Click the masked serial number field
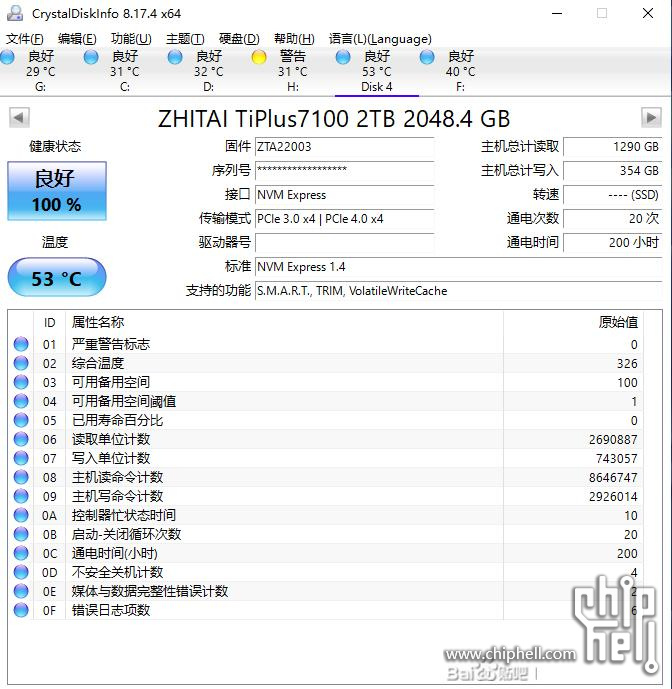This screenshot has width=672, height=689. 345,170
